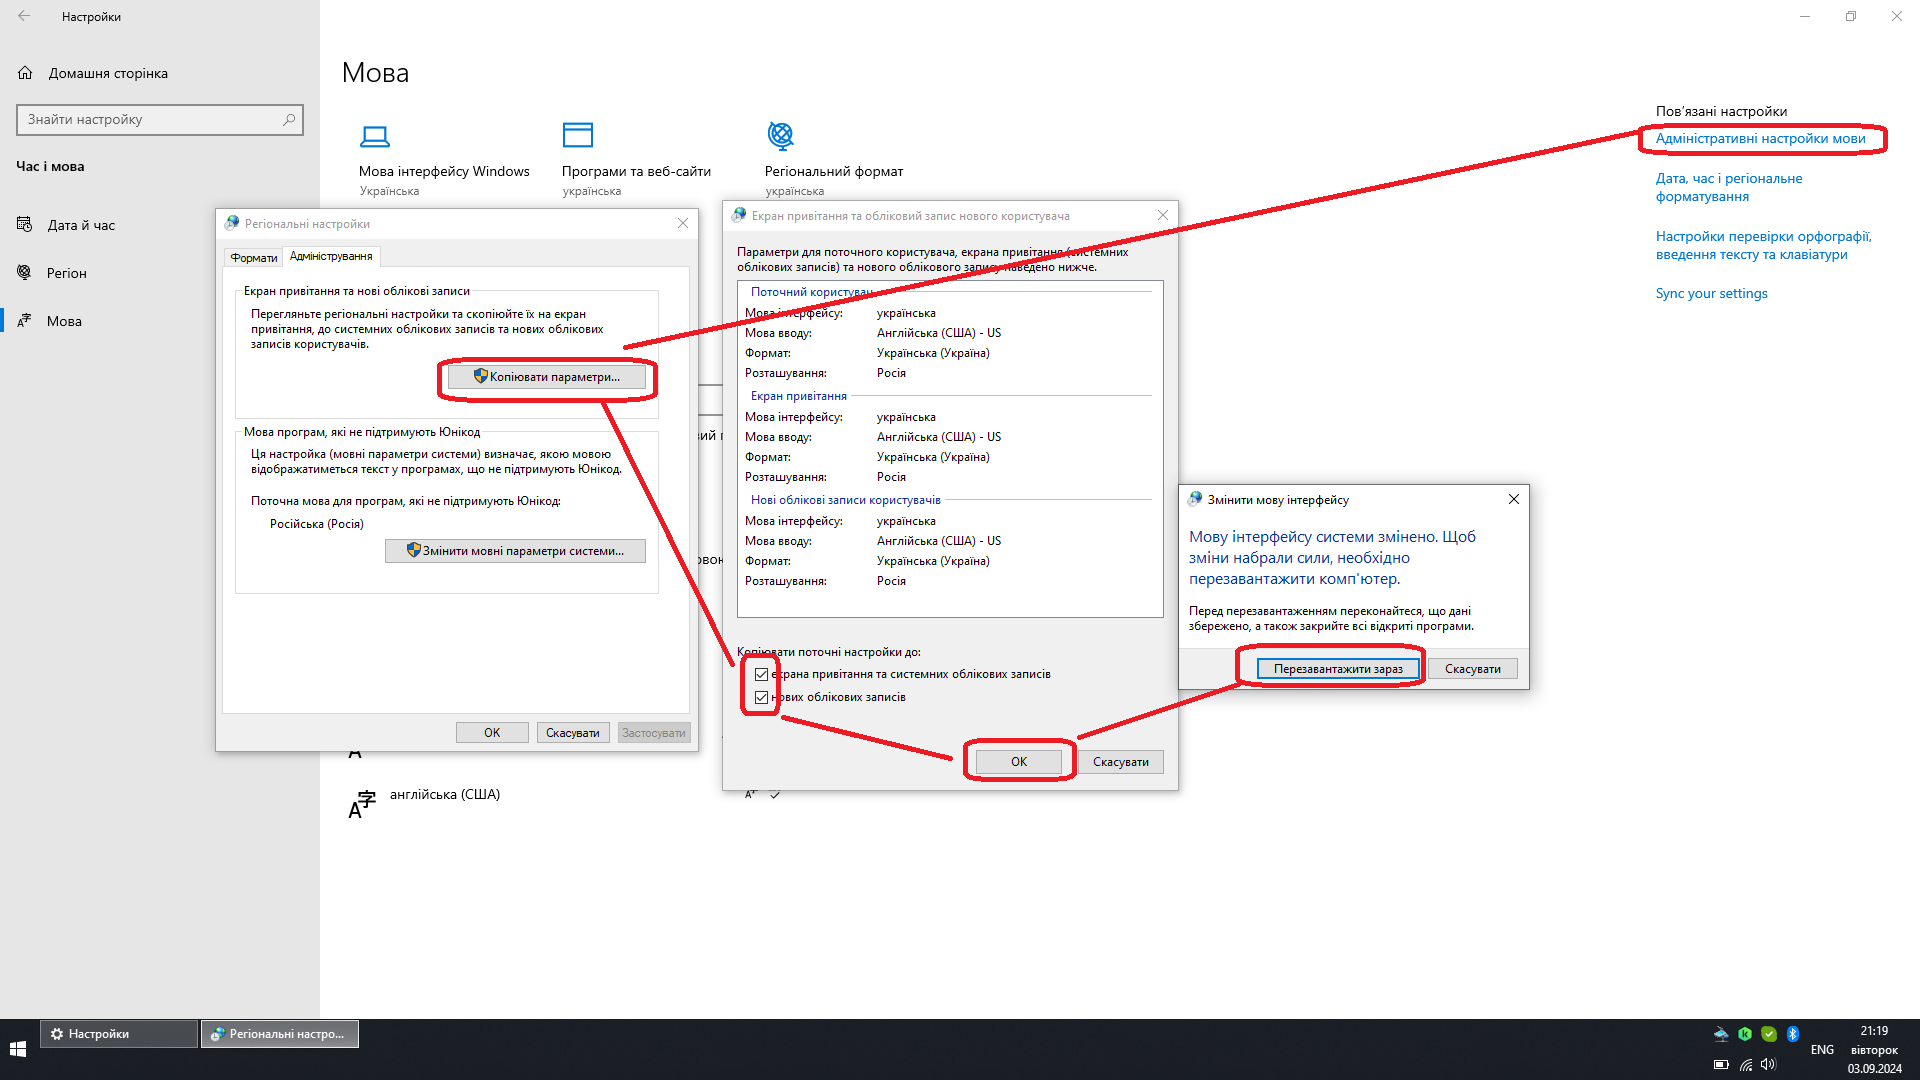
Task: Click the Копіювати параметри button
Action: [x=547, y=377]
